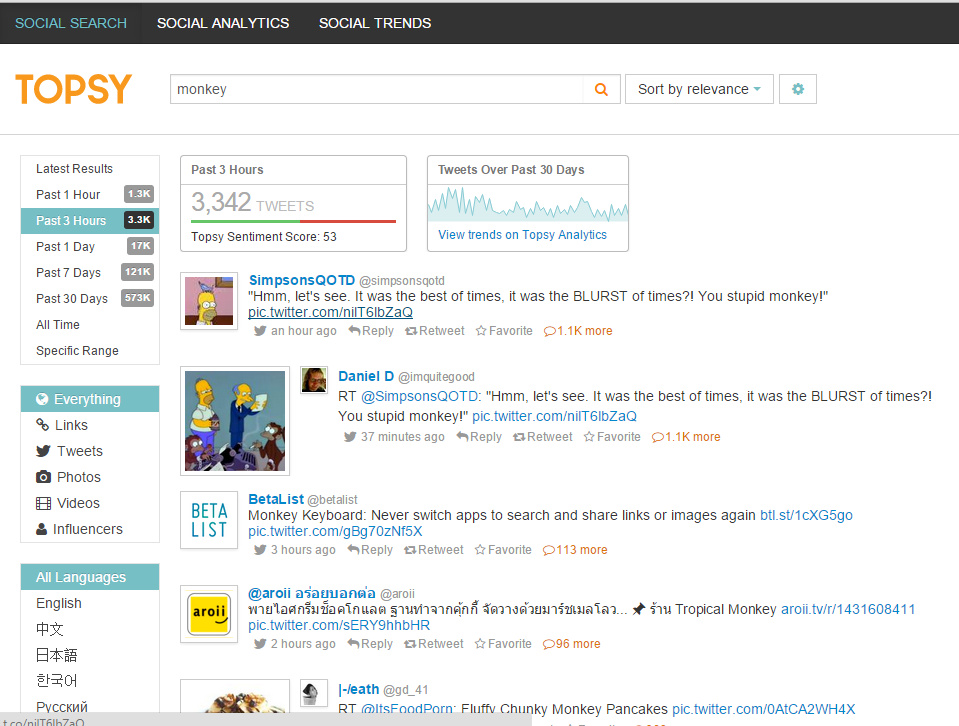Retweet the SimpsonsQOTD tweet

click(x=435, y=331)
